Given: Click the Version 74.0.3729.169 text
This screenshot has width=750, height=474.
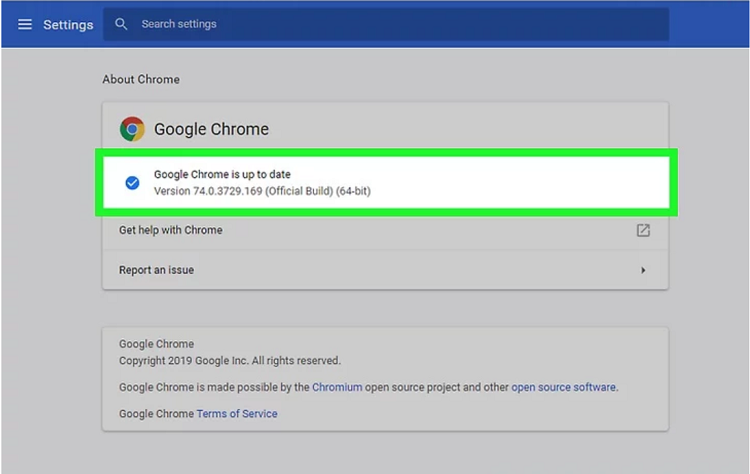Looking at the screenshot, I should (262, 191).
